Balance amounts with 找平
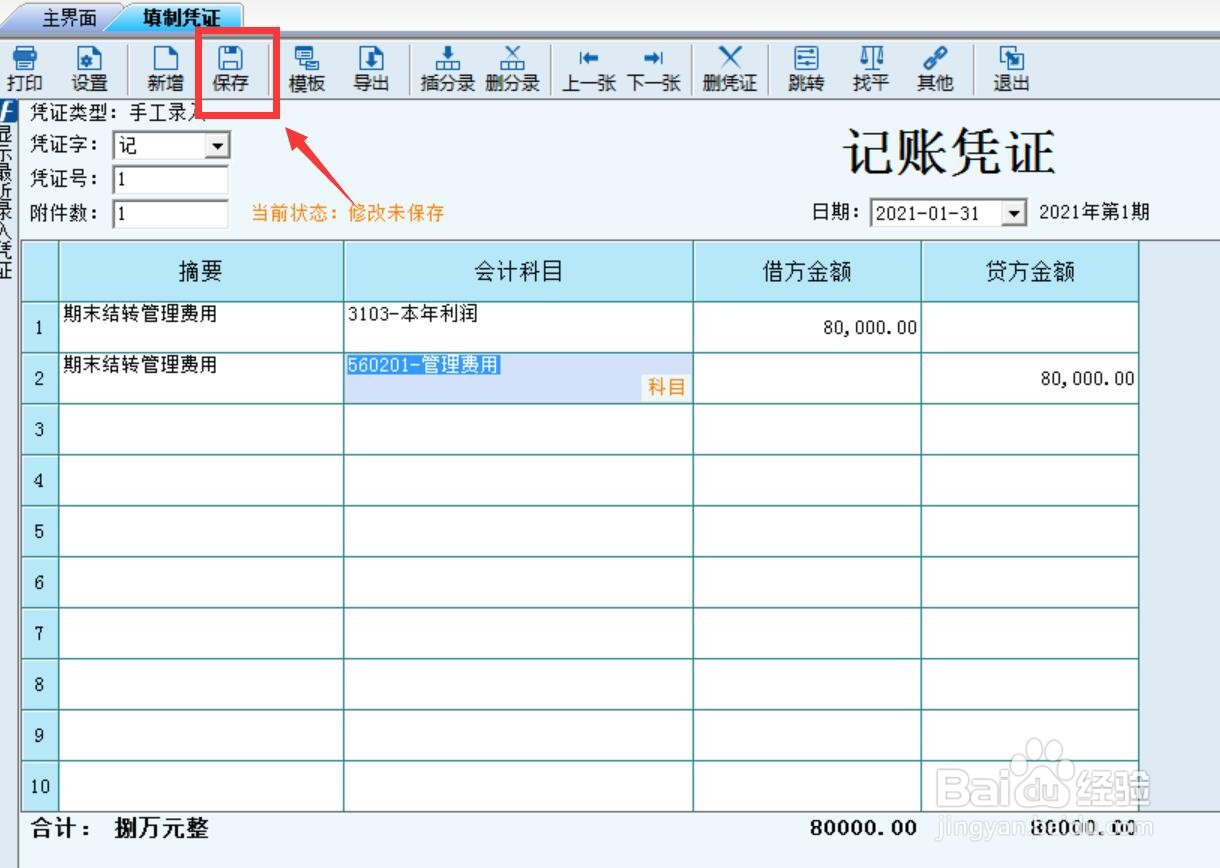This screenshot has width=1220, height=868. 871,69
